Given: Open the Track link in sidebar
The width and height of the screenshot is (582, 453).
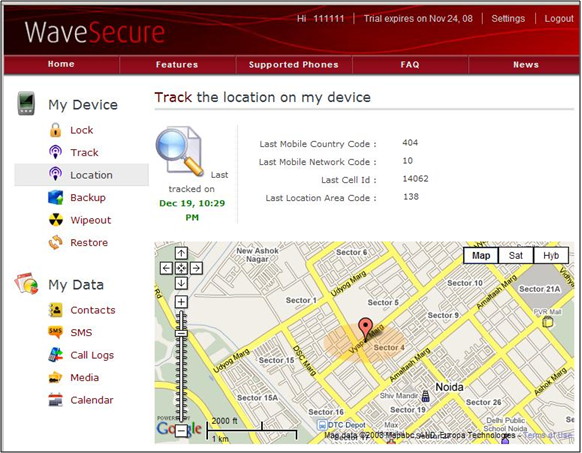Looking at the screenshot, I should click(x=85, y=153).
